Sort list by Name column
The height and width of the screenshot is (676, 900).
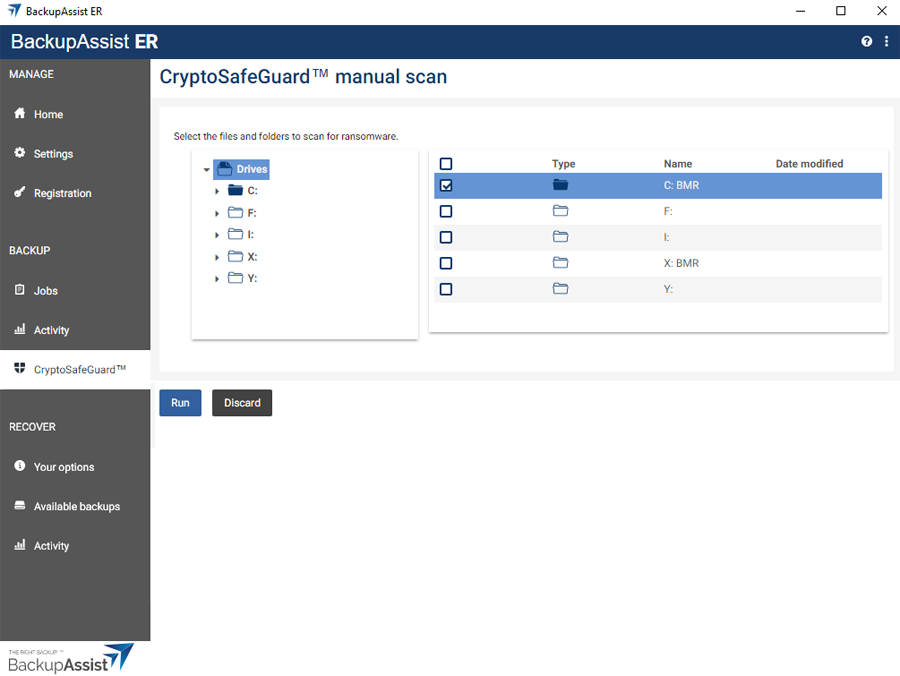tap(678, 164)
